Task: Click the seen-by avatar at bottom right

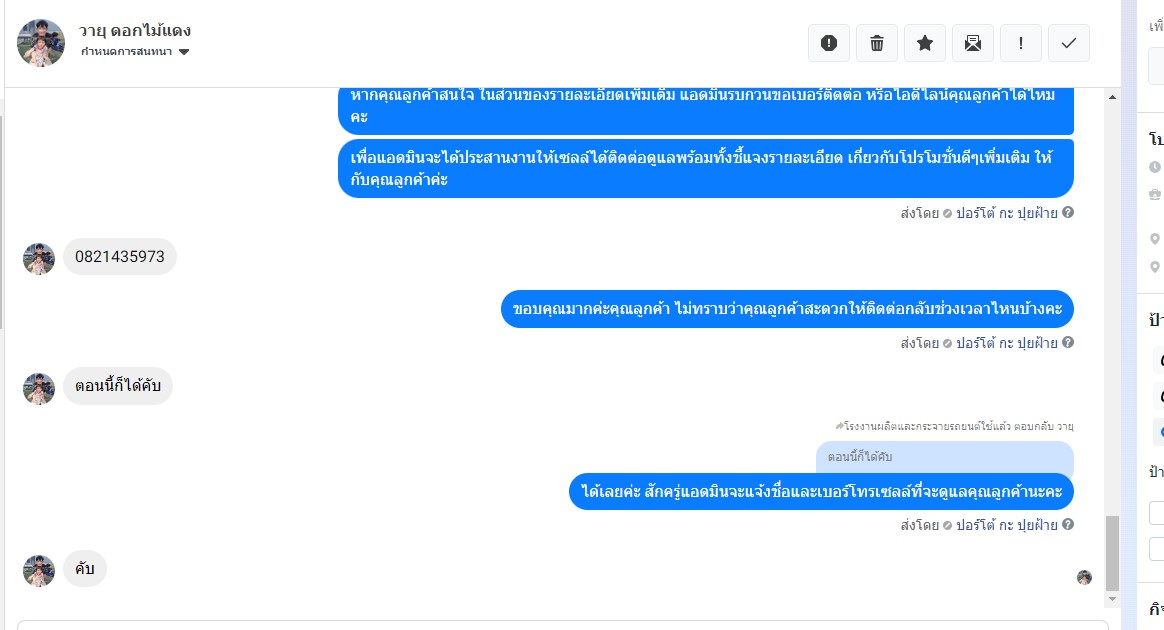Action: [x=1085, y=577]
